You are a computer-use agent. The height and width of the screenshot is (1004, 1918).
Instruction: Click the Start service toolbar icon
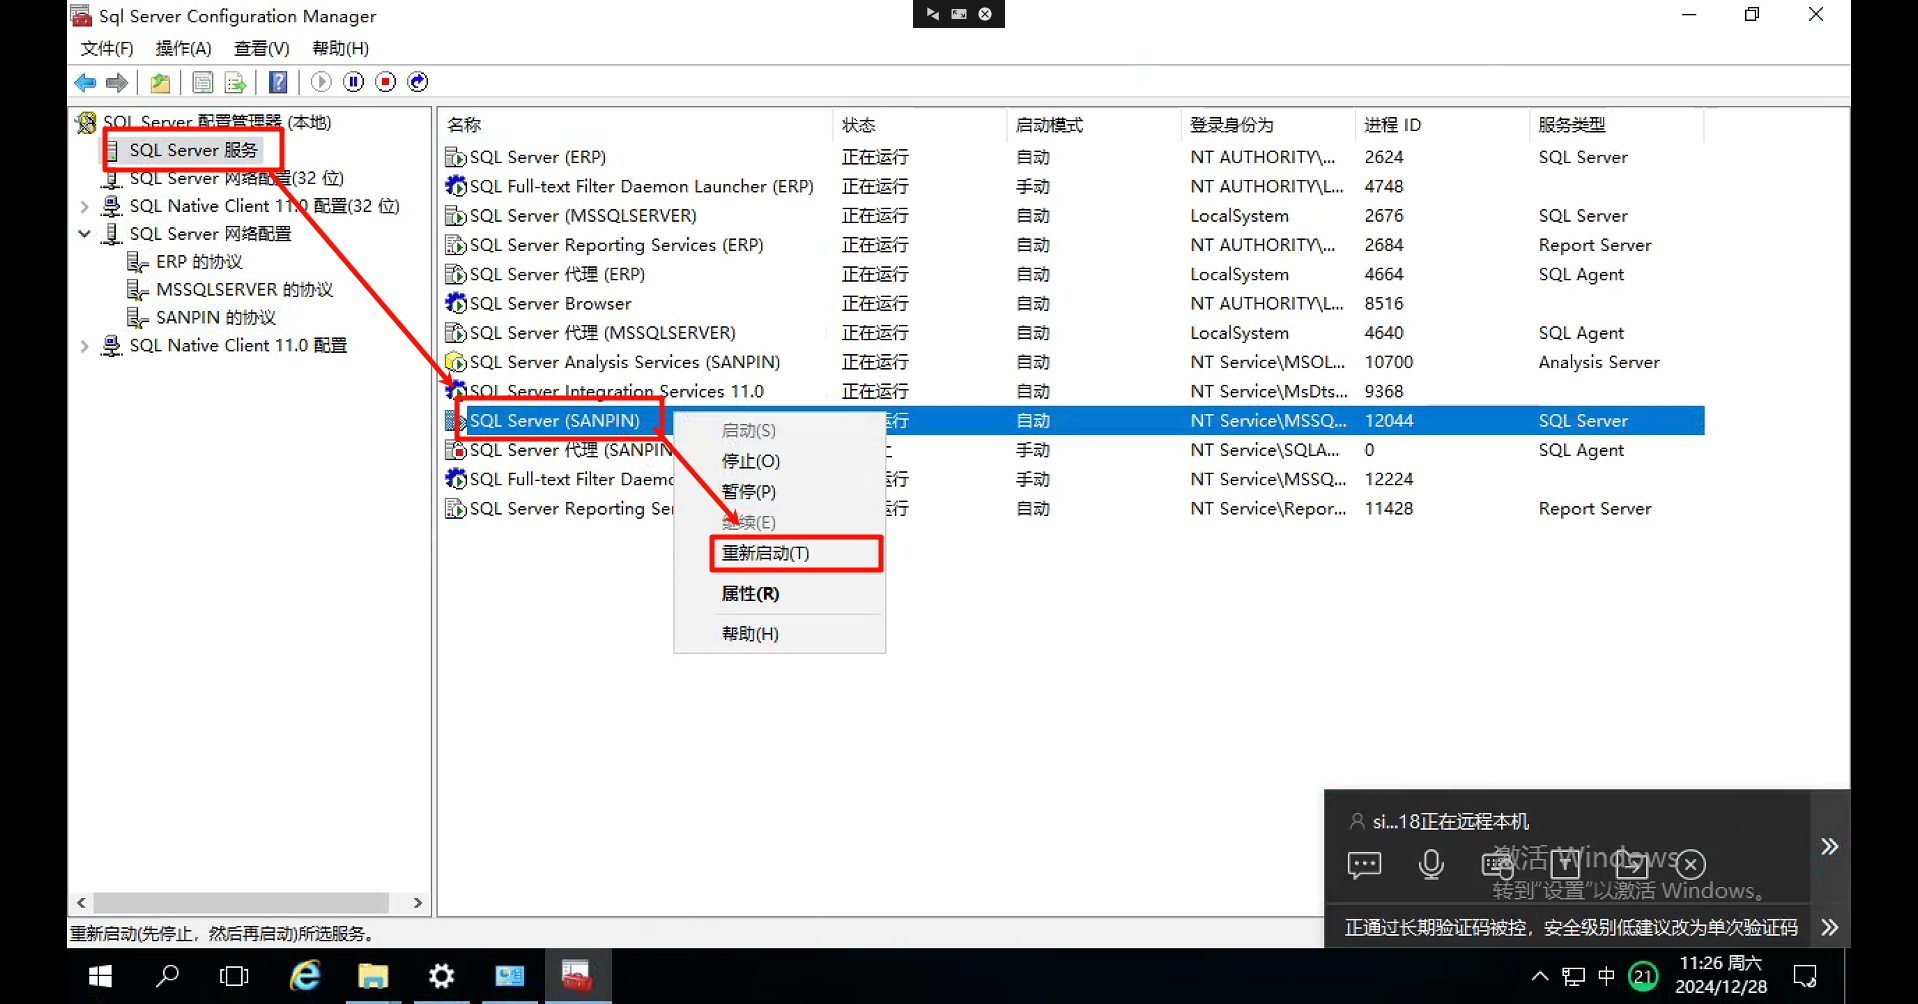[x=321, y=82]
